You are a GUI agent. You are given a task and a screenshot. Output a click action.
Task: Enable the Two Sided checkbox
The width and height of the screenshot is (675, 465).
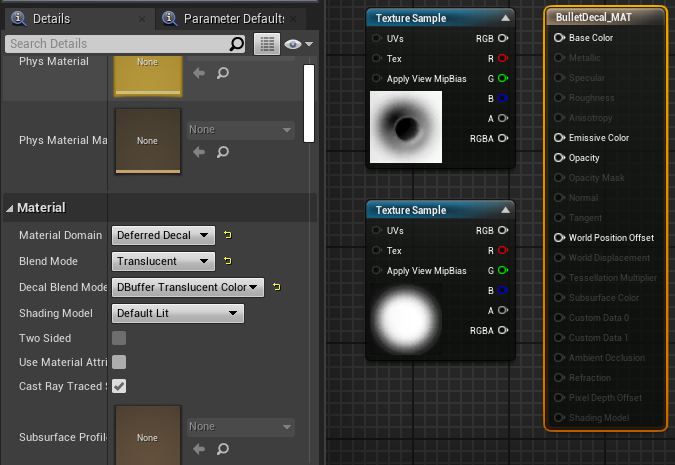(x=119, y=339)
